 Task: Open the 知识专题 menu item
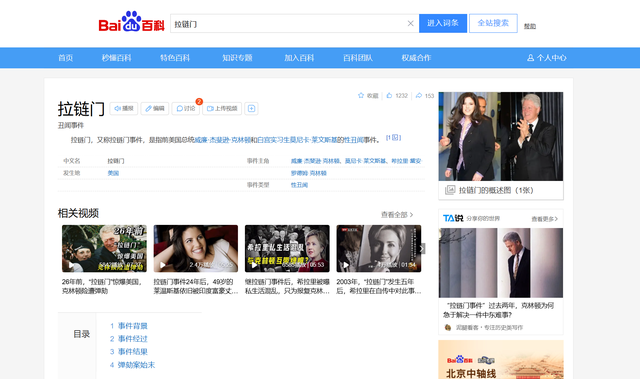pyautogui.click(x=237, y=58)
